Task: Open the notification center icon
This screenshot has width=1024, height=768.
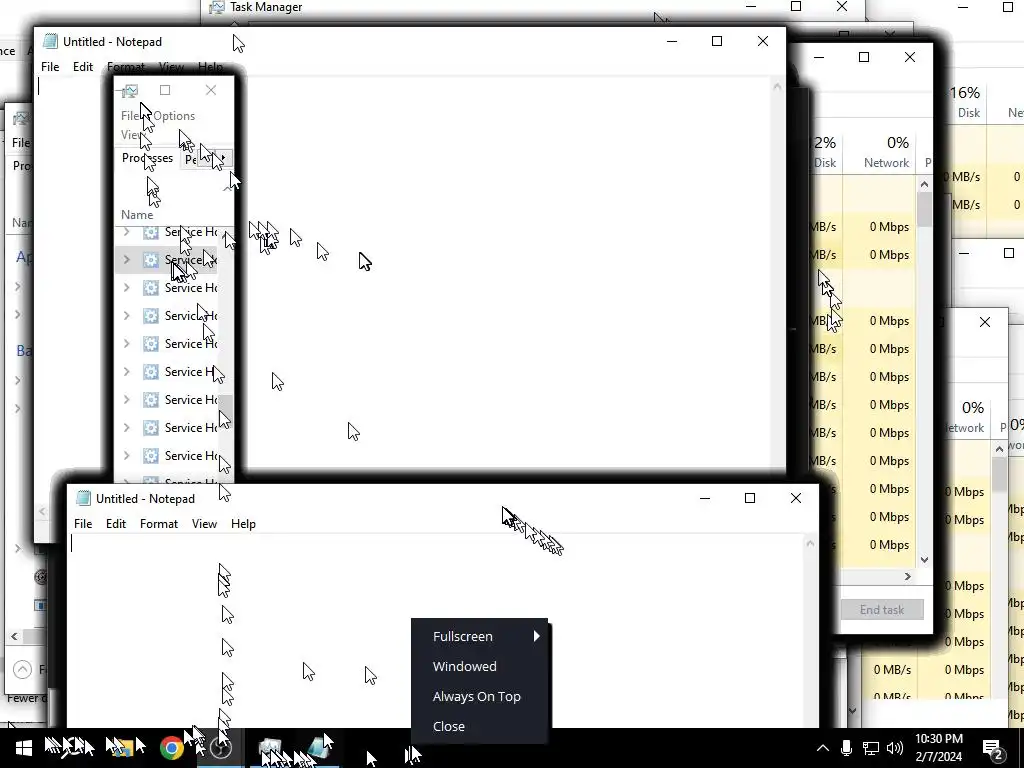Action: pyautogui.click(x=993, y=749)
